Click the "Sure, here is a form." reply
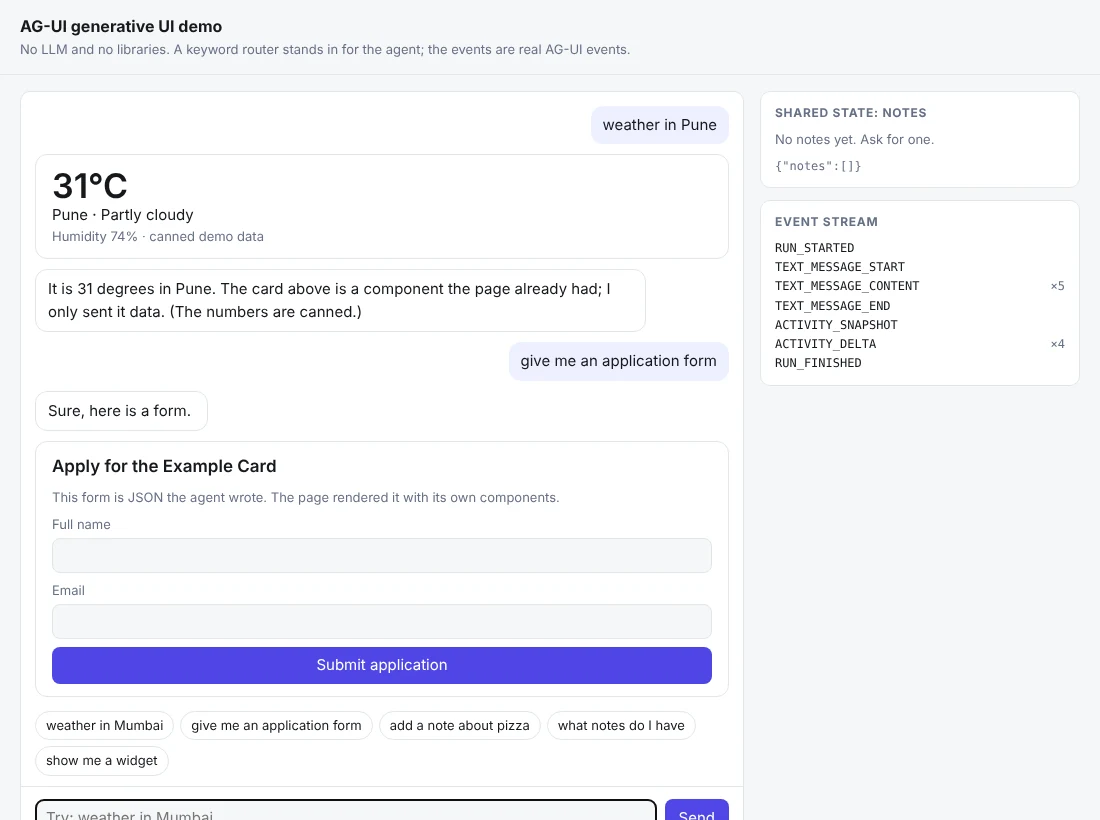 121,411
